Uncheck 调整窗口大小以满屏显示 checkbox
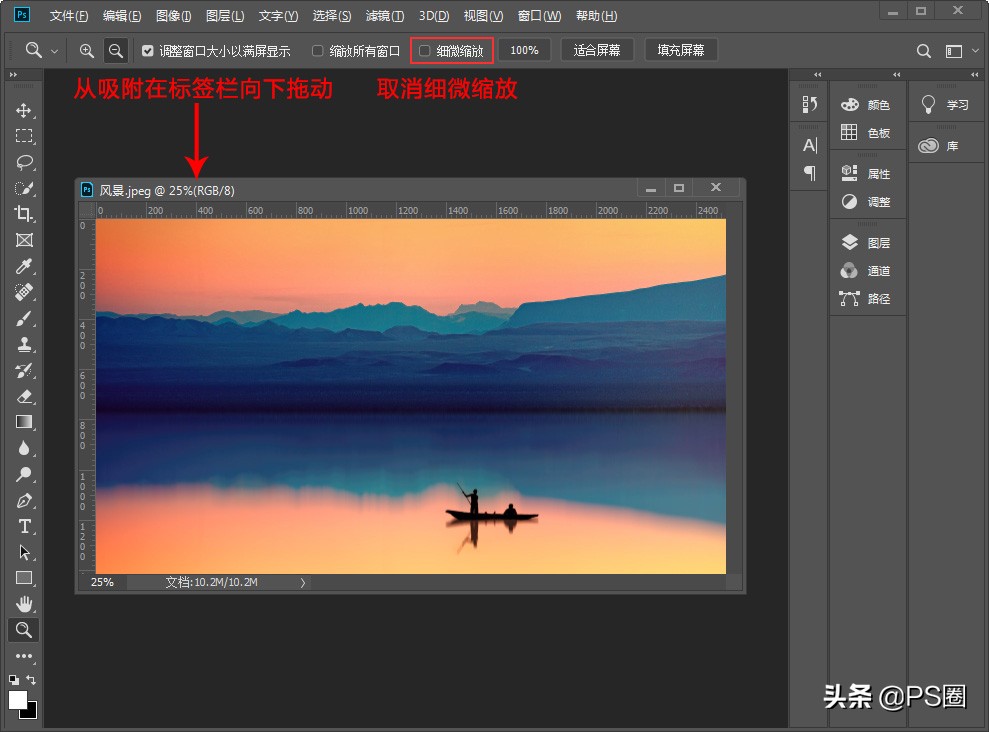This screenshot has width=989, height=732. (x=148, y=50)
